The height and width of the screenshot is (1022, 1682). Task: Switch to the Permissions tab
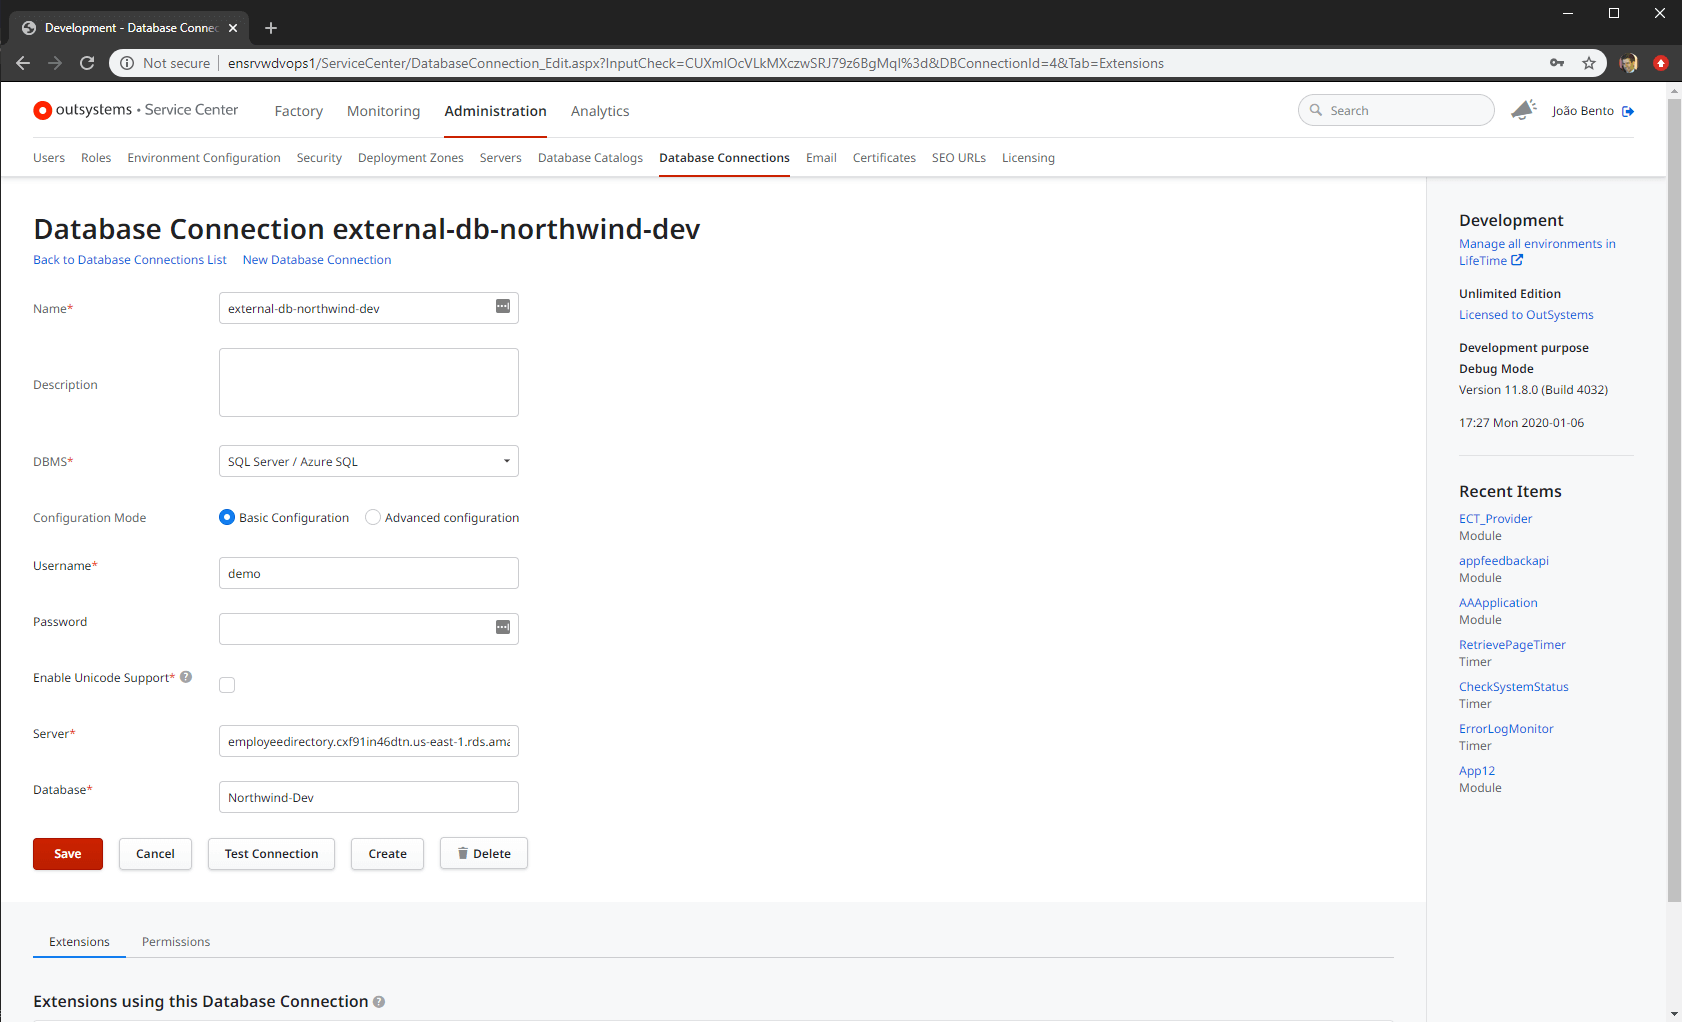coord(176,942)
